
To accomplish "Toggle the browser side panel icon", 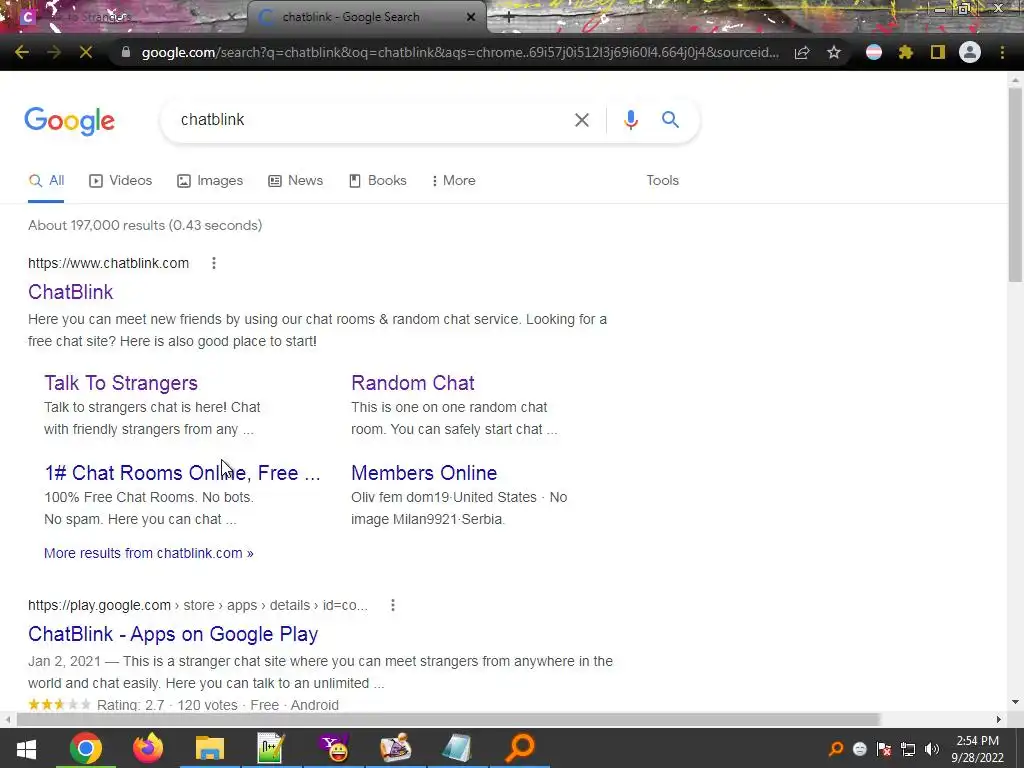I will (x=938, y=52).
